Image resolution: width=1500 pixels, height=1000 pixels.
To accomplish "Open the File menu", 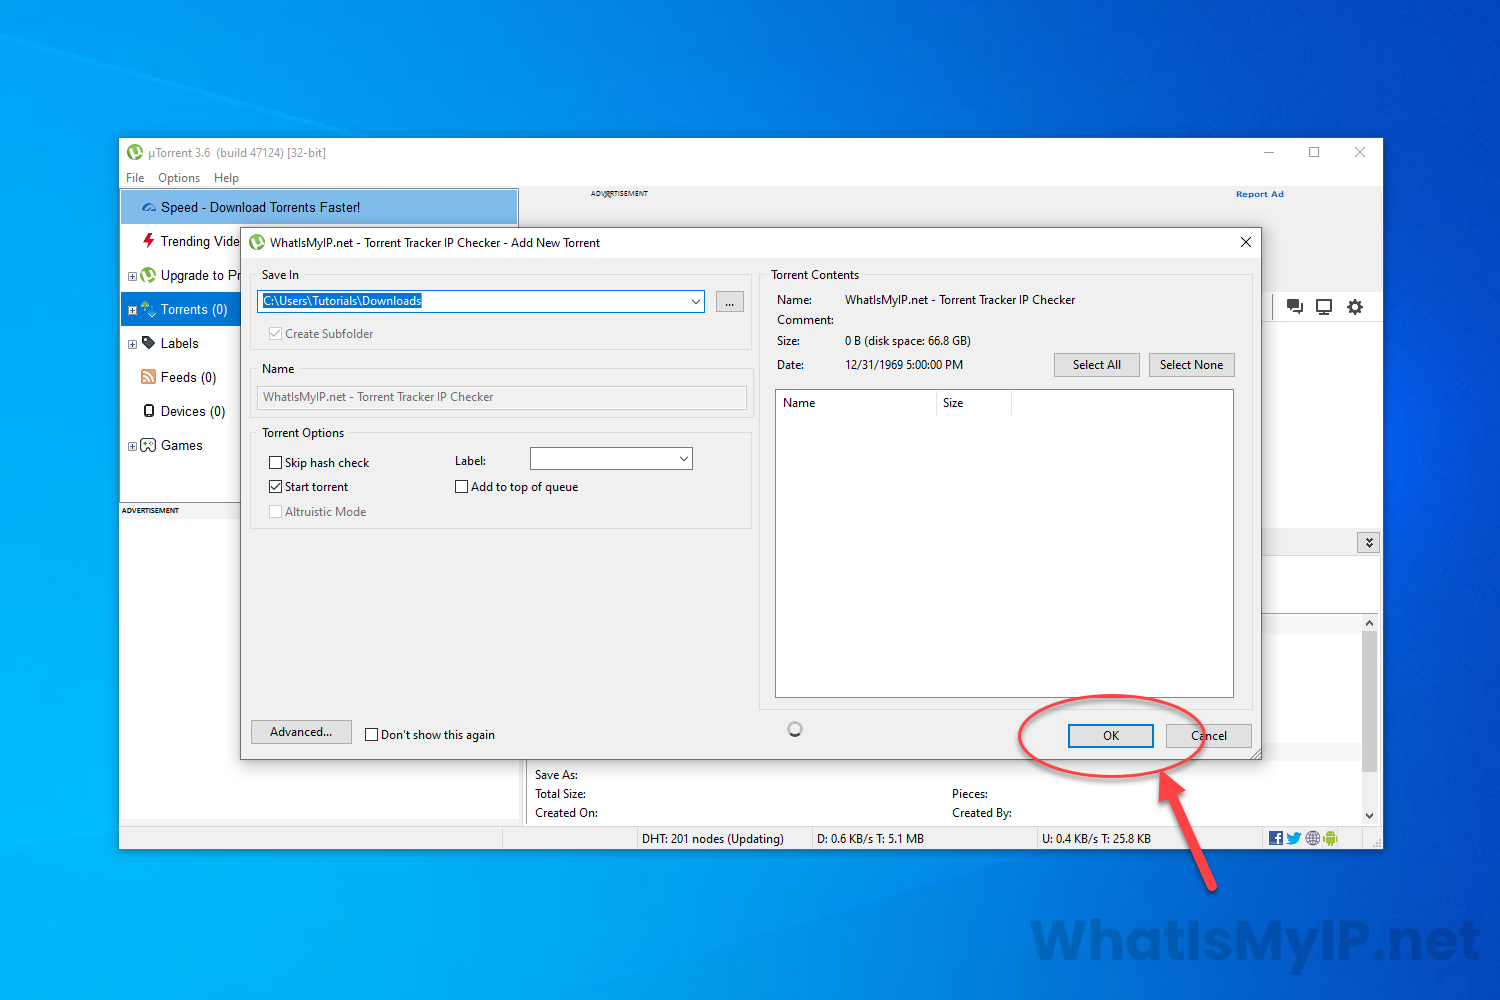I will [135, 178].
